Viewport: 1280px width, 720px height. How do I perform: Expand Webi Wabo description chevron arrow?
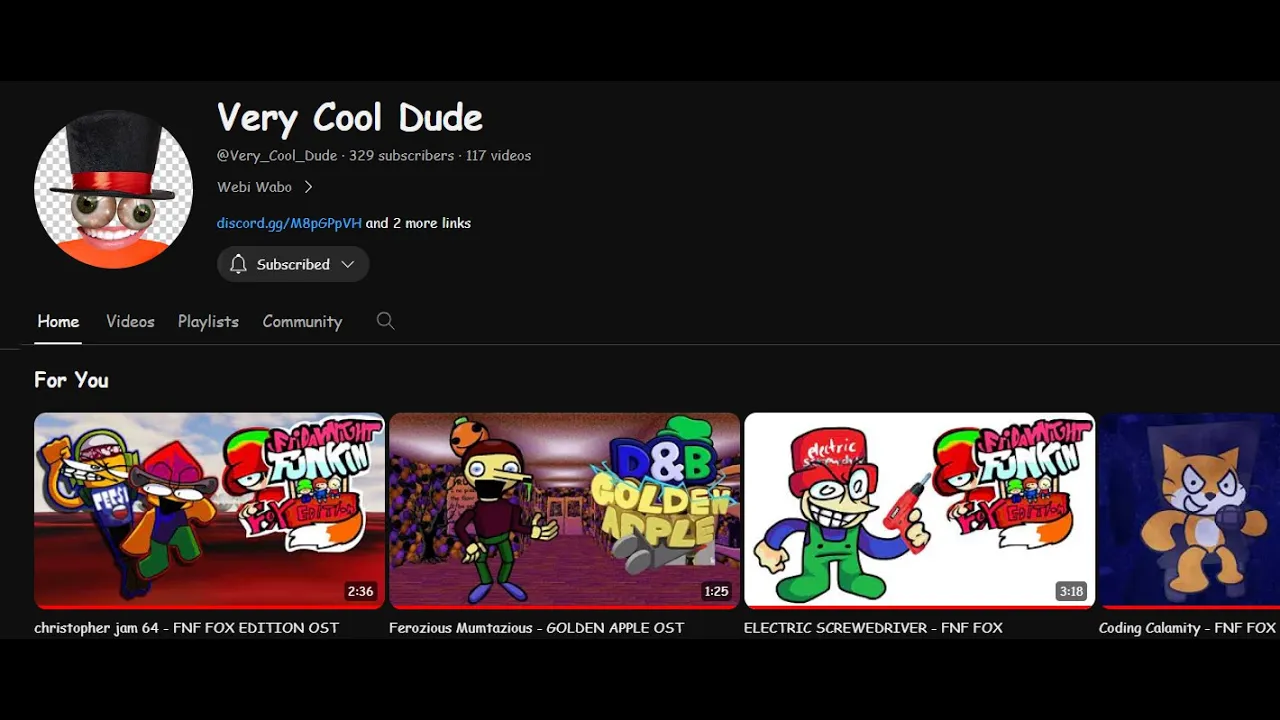click(x=308, y=187)
